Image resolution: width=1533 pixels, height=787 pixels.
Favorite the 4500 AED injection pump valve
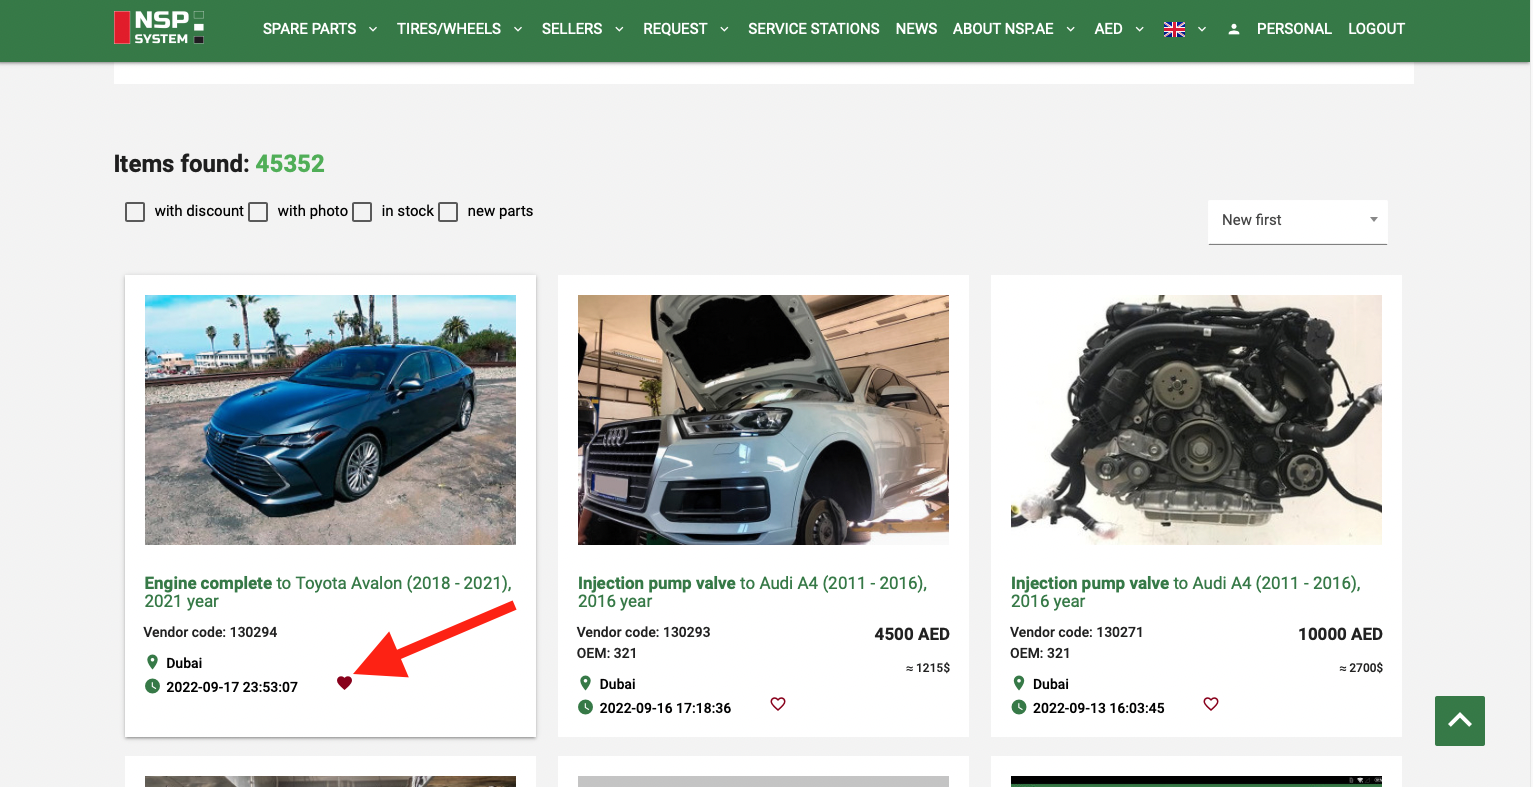pyautogui.click(x=778, y=704)
